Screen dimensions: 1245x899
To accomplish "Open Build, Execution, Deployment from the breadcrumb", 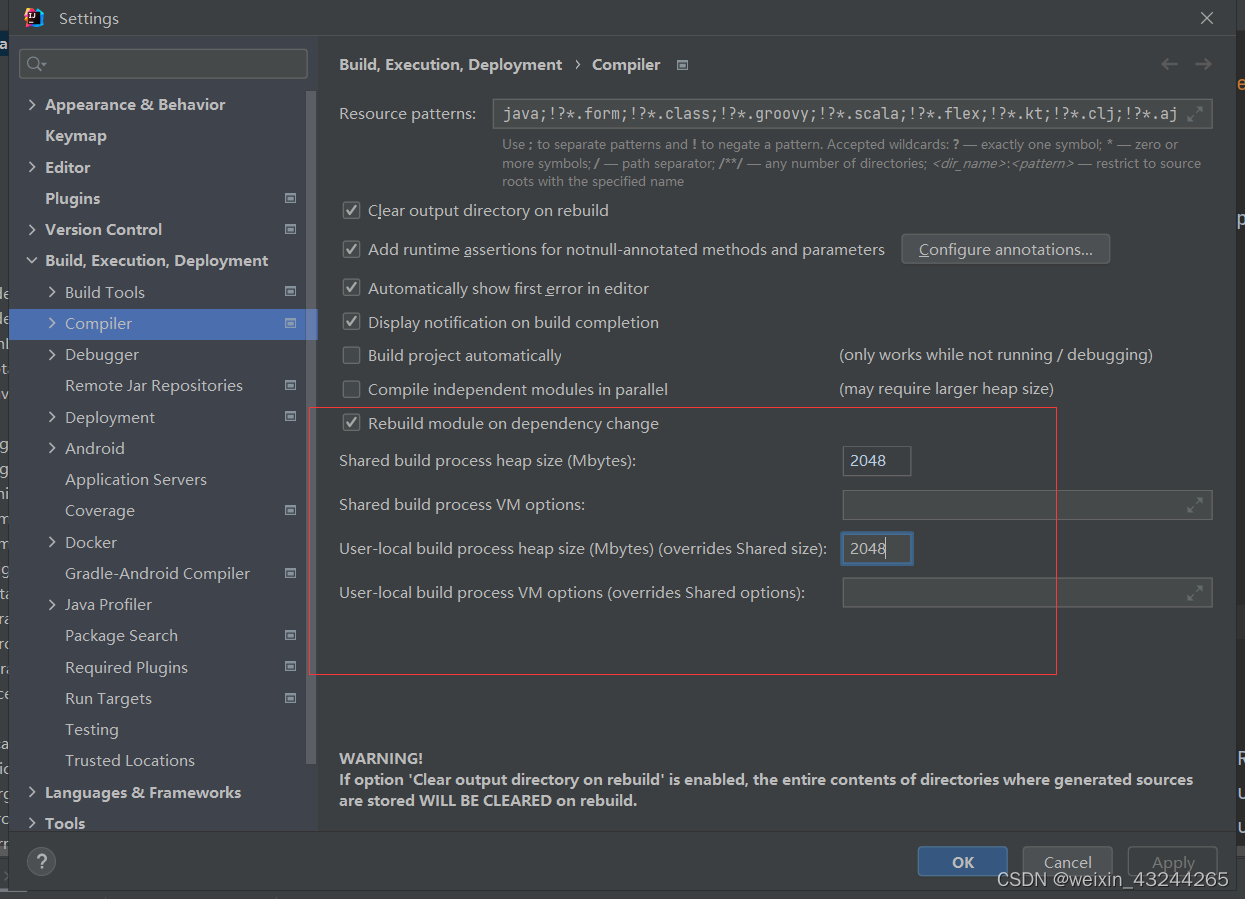I will point(450,64).
